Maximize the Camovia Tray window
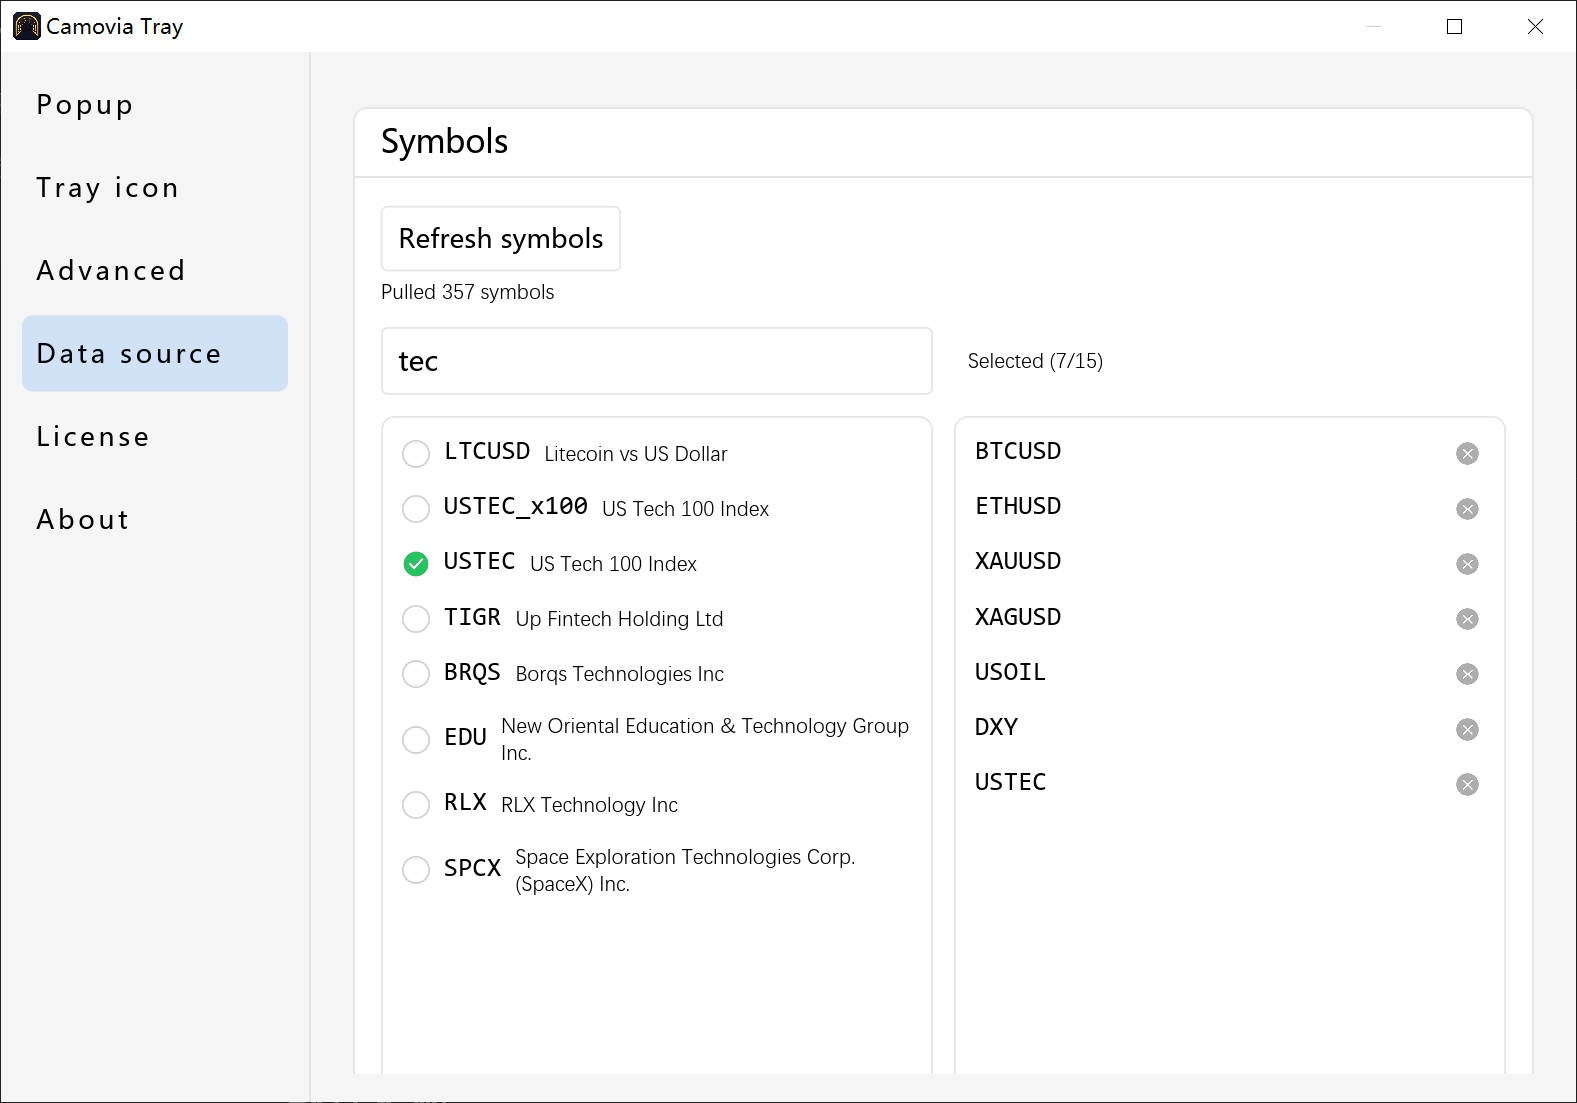Screen dimensions: 1577x1103 (1455, 27)
